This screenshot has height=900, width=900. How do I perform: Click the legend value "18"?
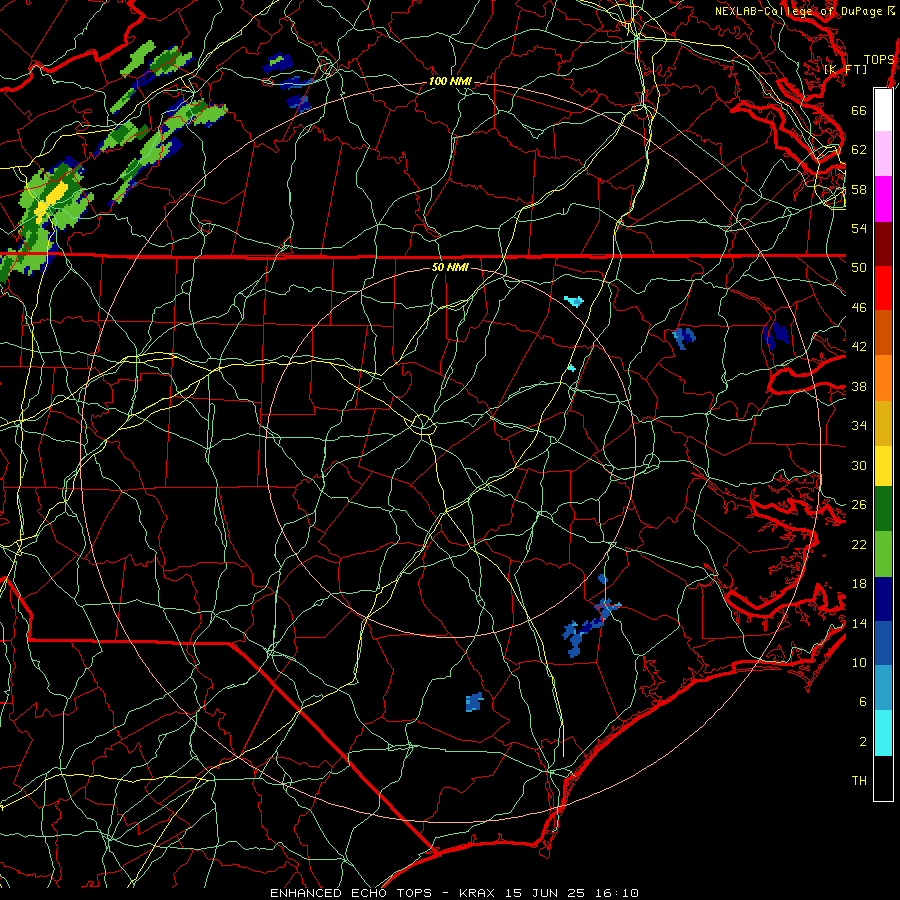[859, 584]
